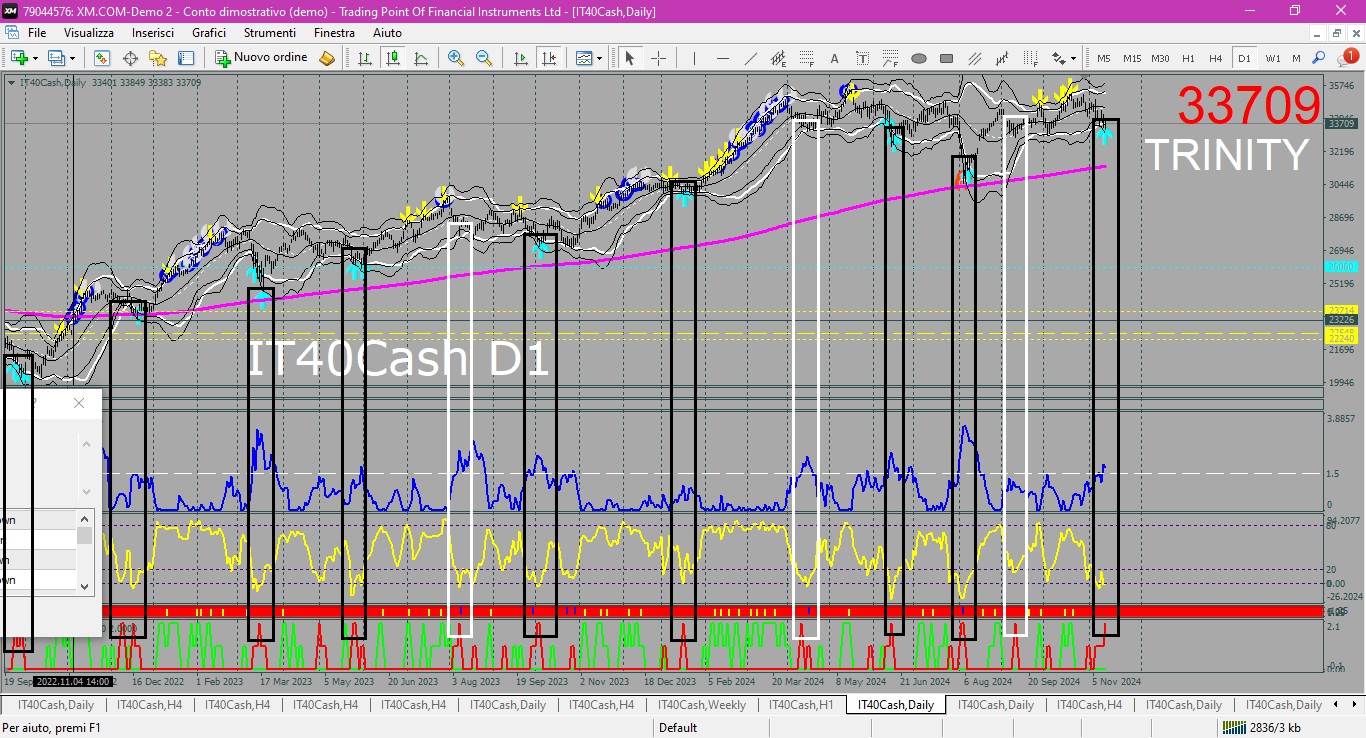
Task: Switch timeframe to W1
Action: pyautogui.click(x=1273, y=58)
